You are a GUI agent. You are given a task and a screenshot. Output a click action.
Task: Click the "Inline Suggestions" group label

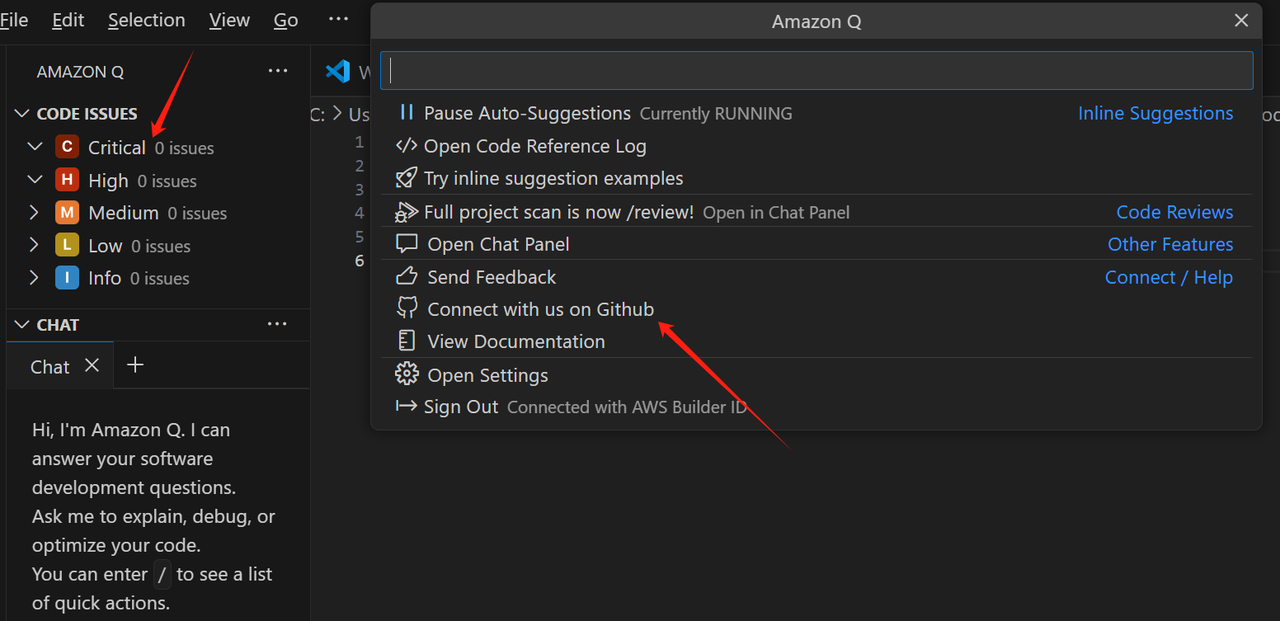click(x=1155, y=113)
